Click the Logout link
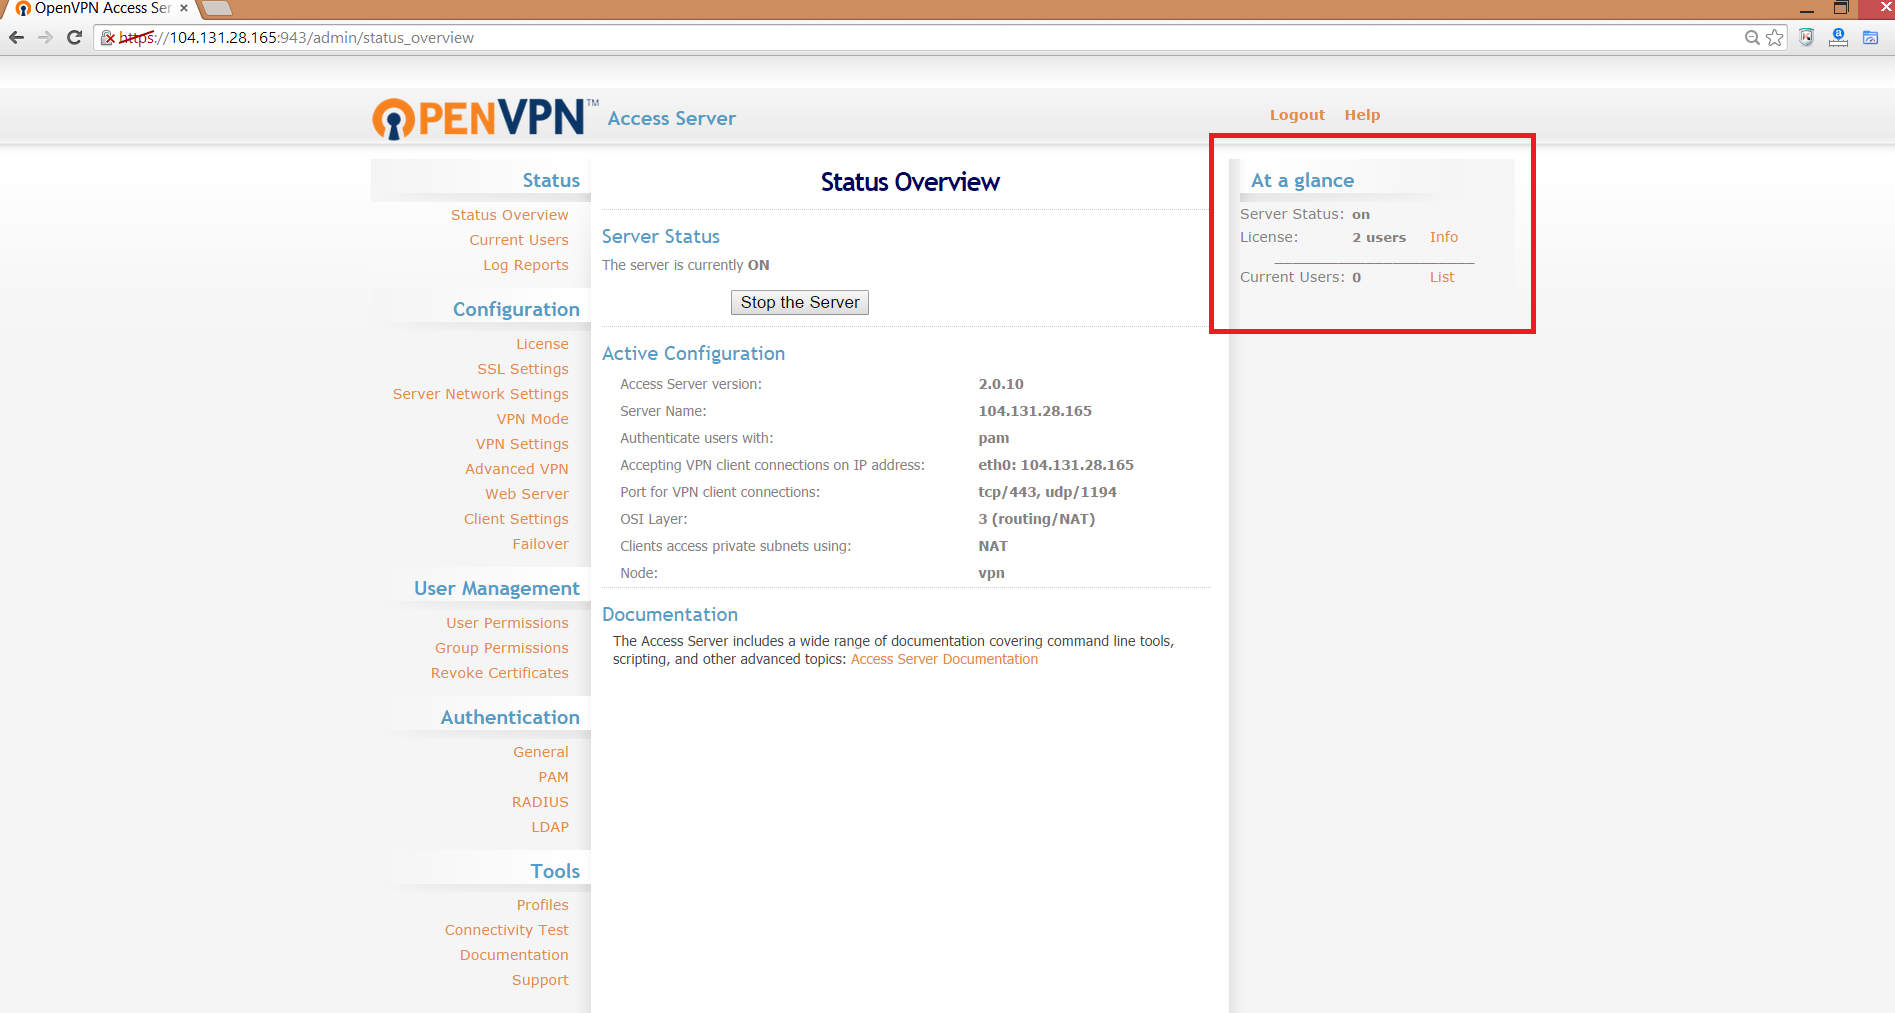Viewport: 1895px width, 1013px height. 1297,115
